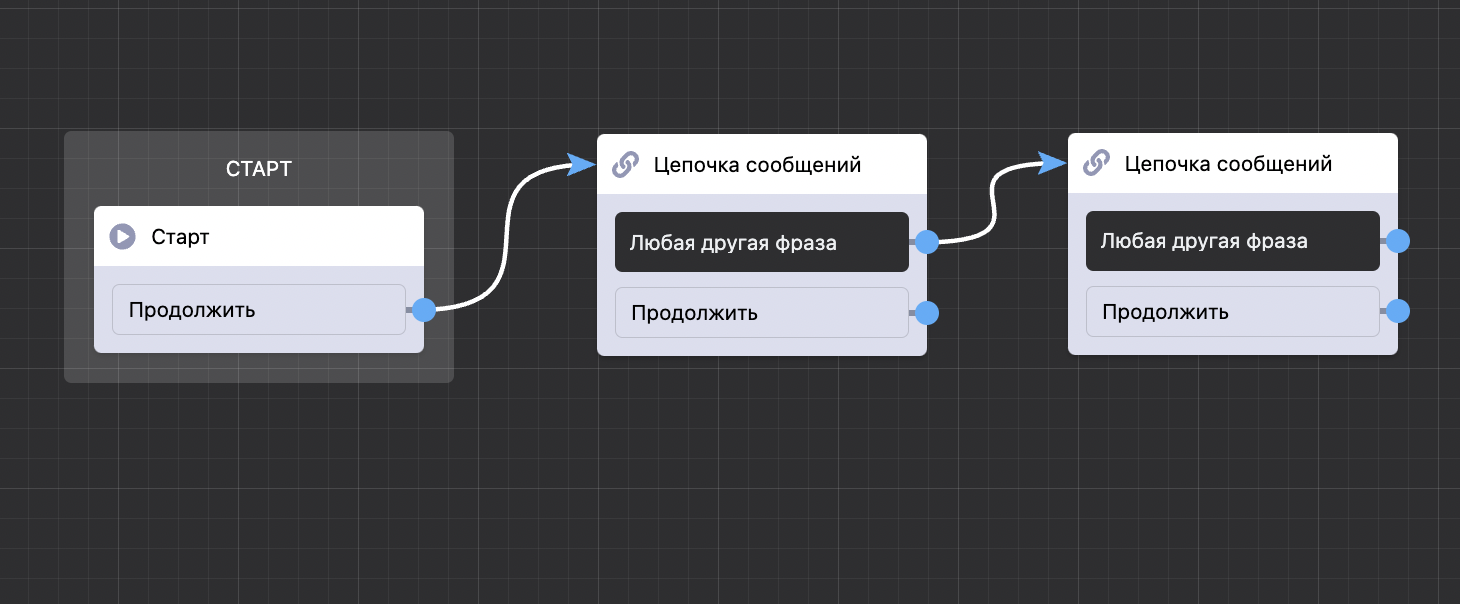This screenshot has height=604, width=1460.
Task: Click the blue output port of Старт's Продолжить
Action: coord(424,310)
